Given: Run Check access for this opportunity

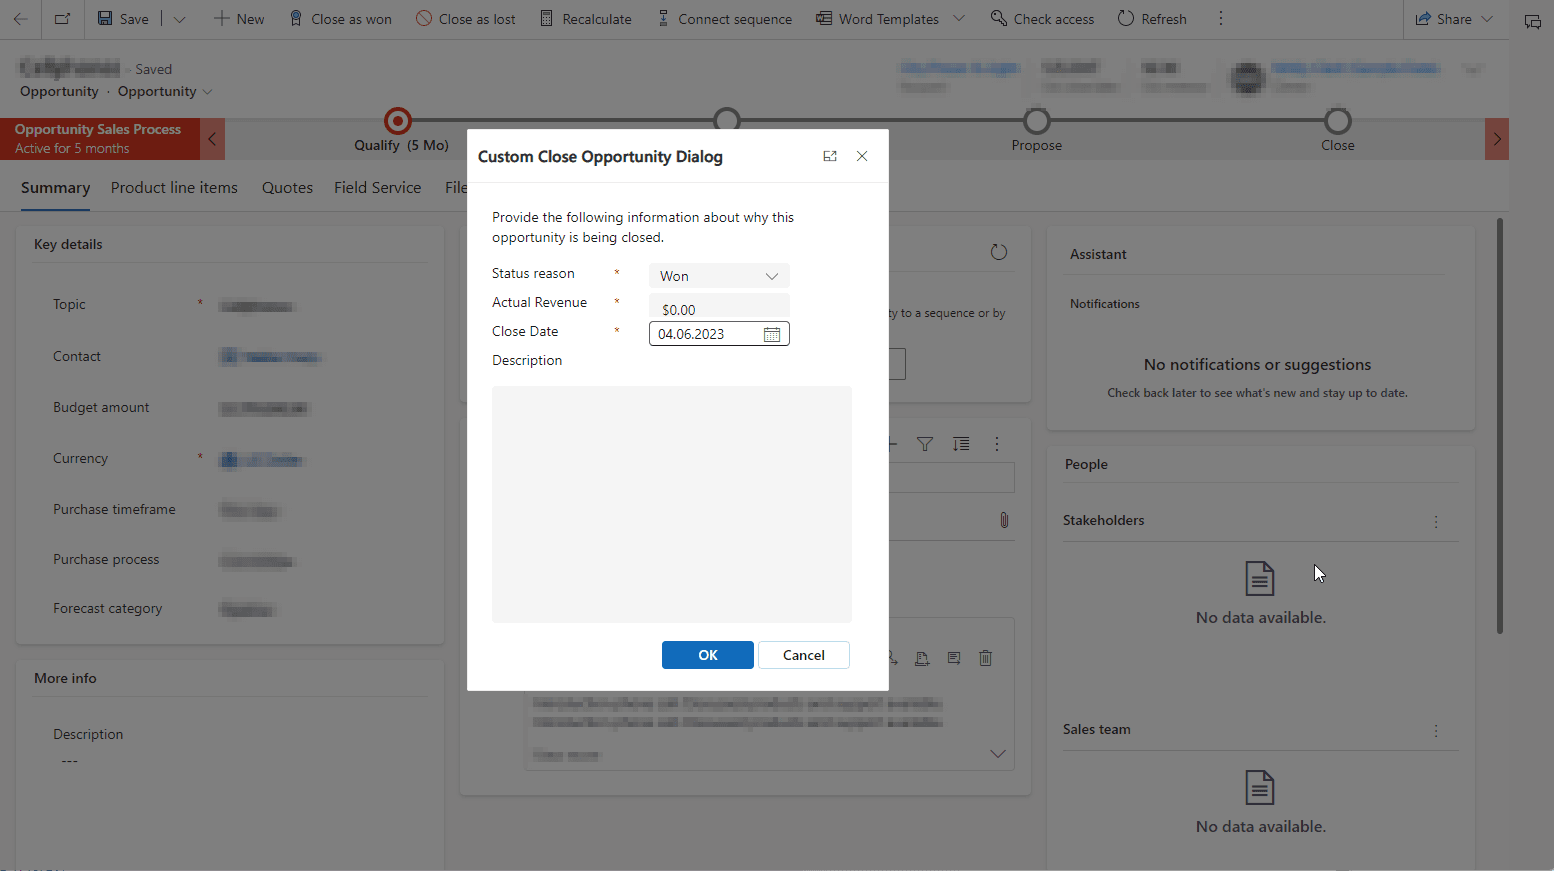Looking at the screenshot, I should 1042,18.
